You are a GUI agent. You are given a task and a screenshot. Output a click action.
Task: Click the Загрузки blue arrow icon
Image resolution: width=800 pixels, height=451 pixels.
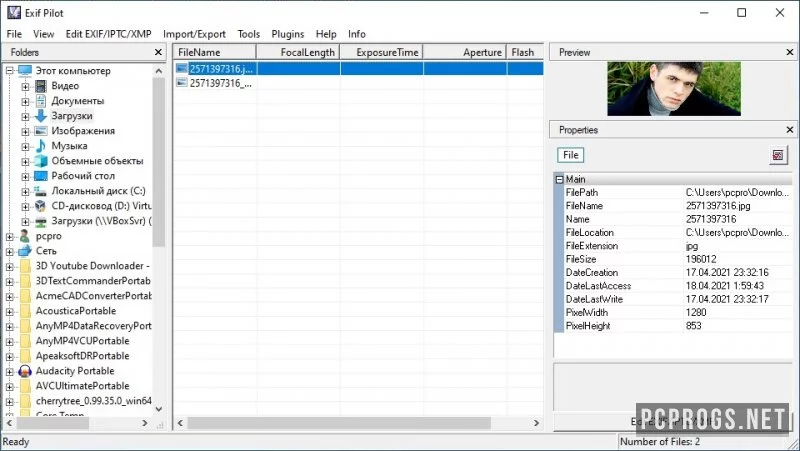41,116
